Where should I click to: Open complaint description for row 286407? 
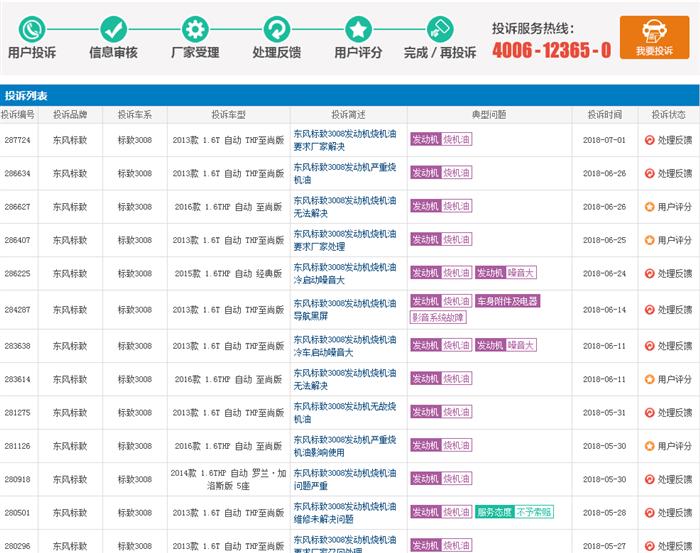pos(345,240)
